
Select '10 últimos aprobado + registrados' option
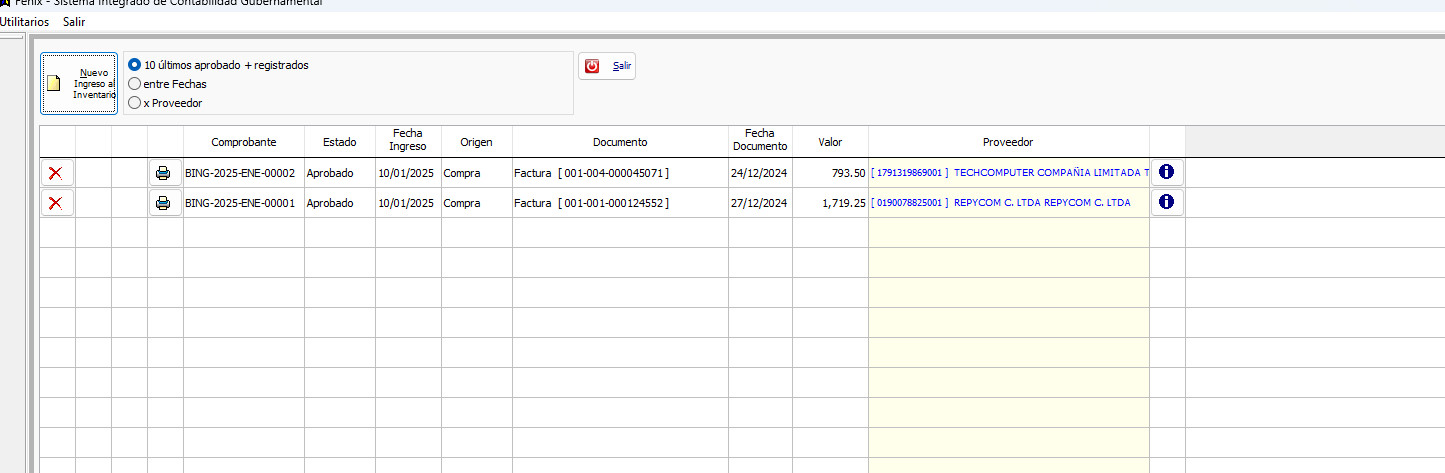(135, 65)
